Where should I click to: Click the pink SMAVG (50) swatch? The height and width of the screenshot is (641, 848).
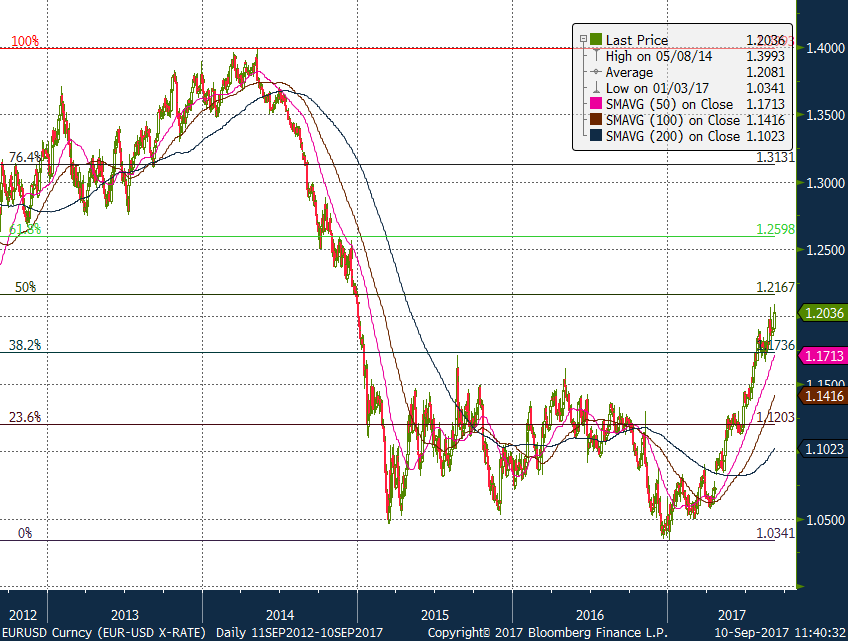pos(596,104)
